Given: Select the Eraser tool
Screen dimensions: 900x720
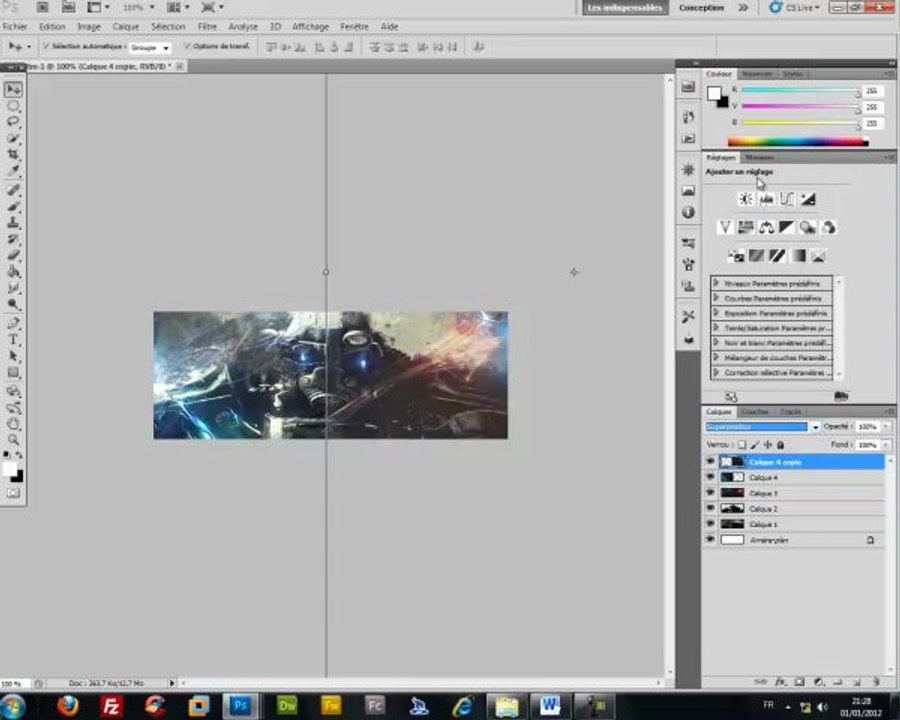Looking at the screenshot, I should pos(13,255).
